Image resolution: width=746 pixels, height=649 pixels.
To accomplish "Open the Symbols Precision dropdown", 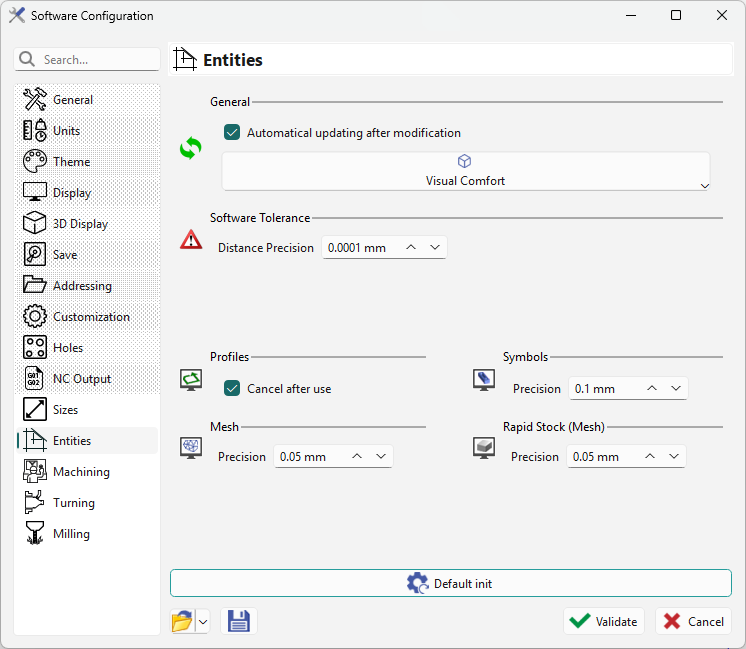I will pos(676,389).
